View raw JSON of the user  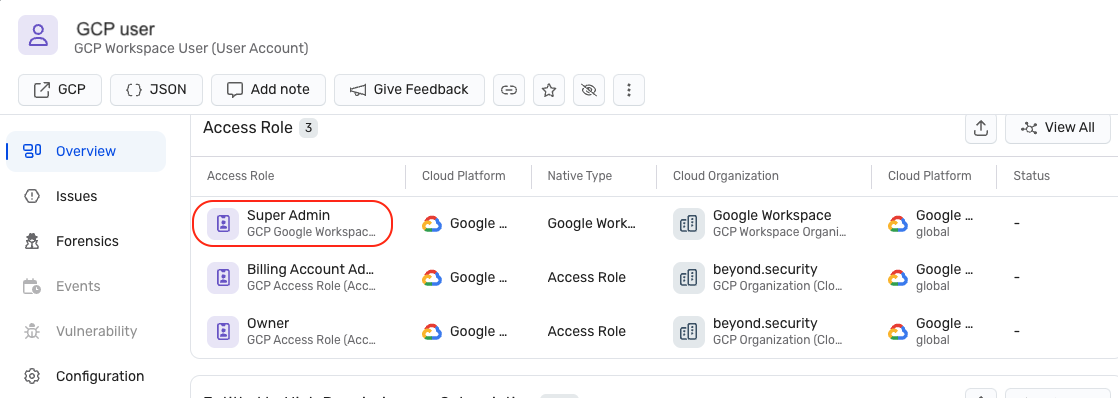point(156,90)
